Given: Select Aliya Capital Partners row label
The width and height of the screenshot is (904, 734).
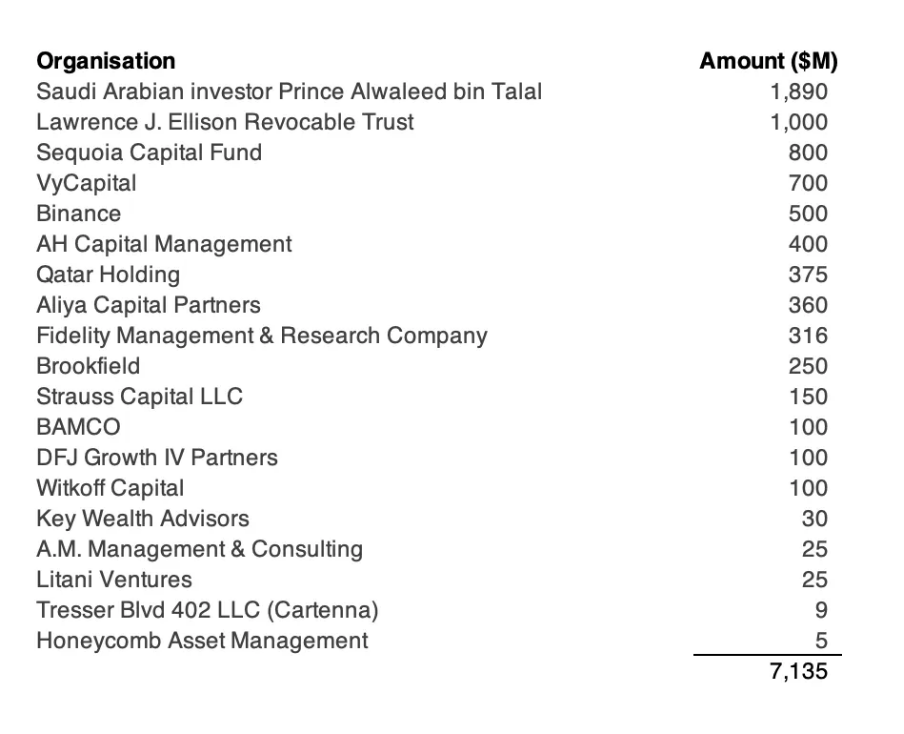Looking at the screenshot, I should click(148, 306).
